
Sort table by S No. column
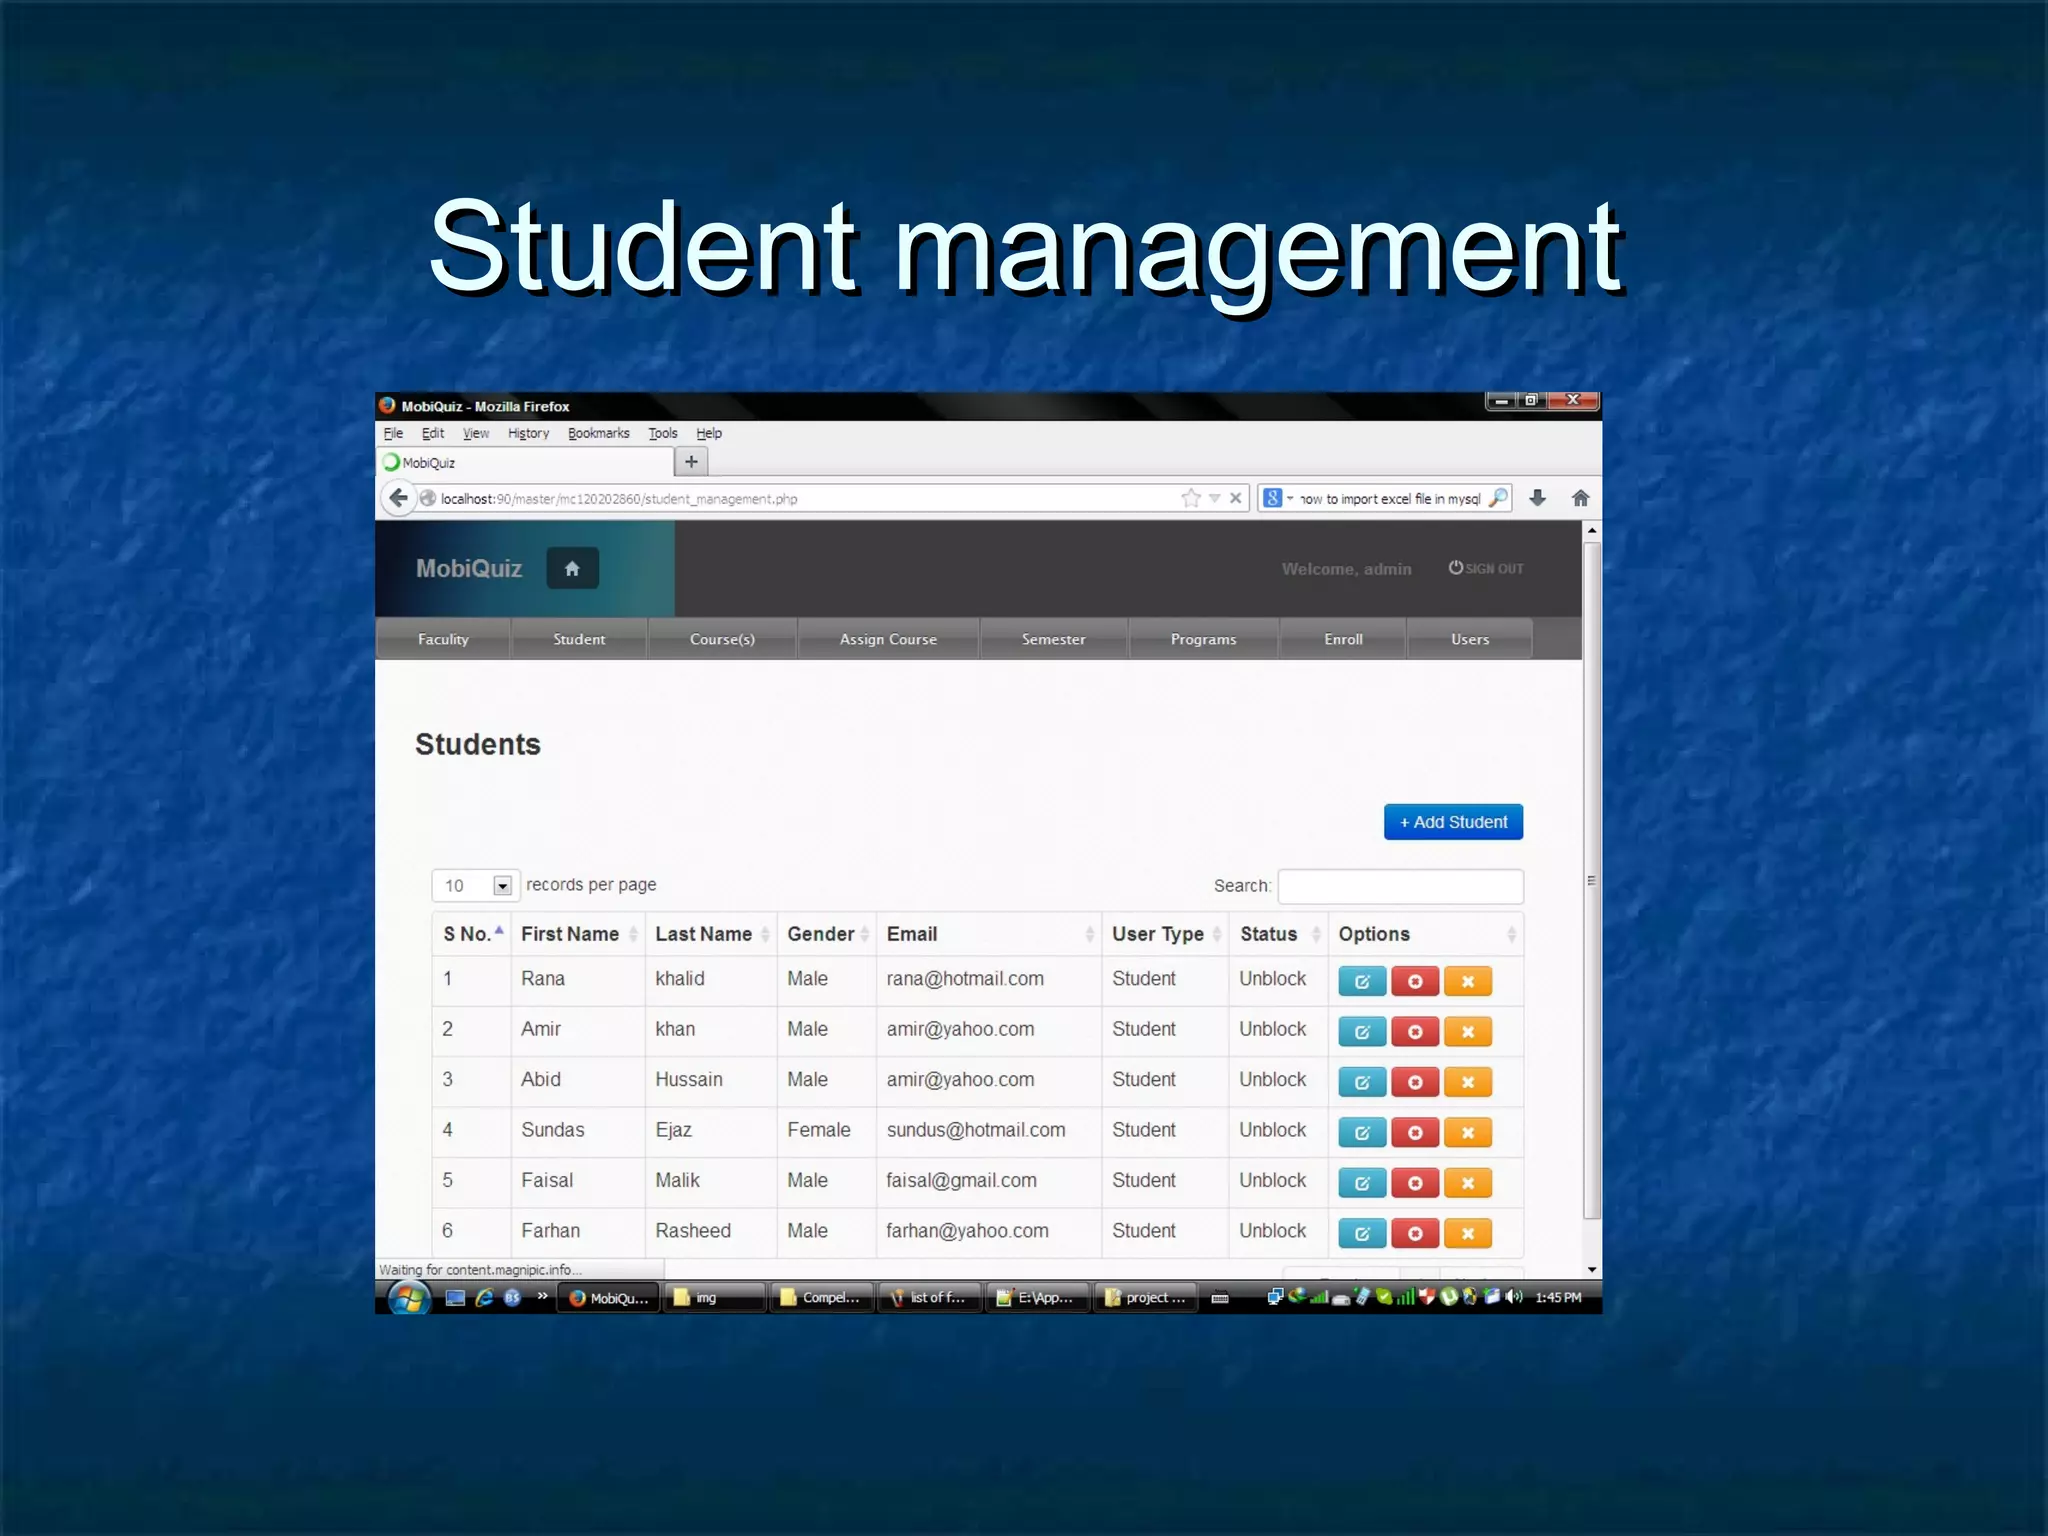[472, 934]
